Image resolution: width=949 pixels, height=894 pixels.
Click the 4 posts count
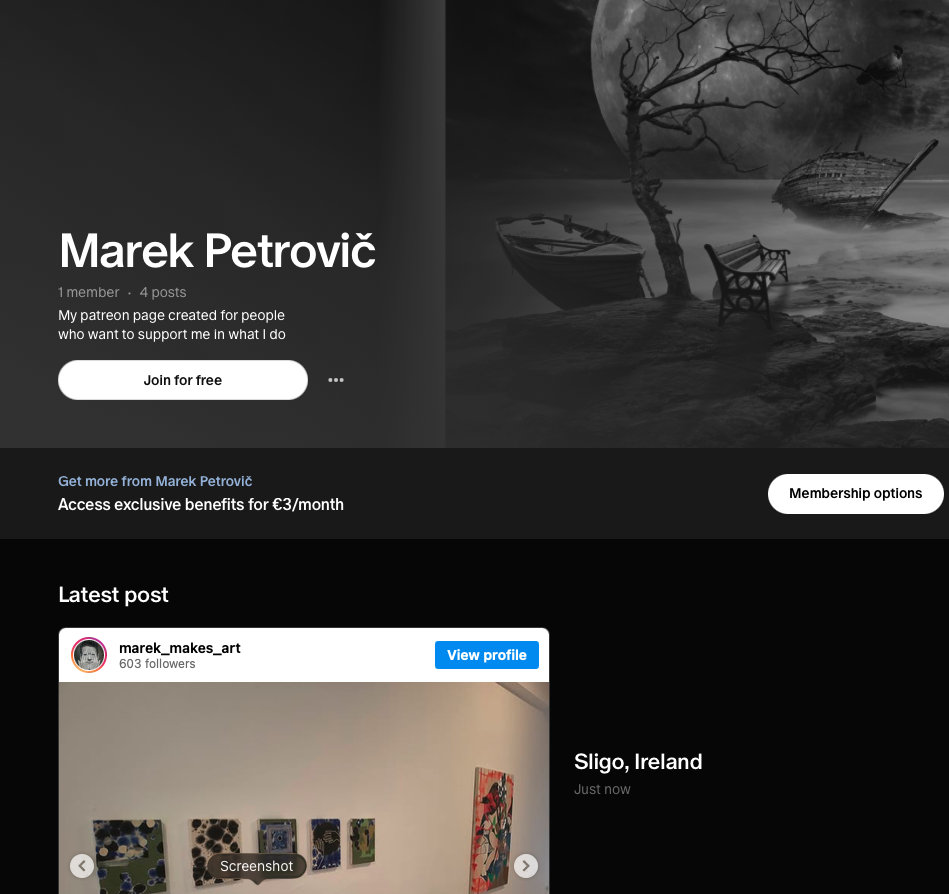click(x=163, y=292)
